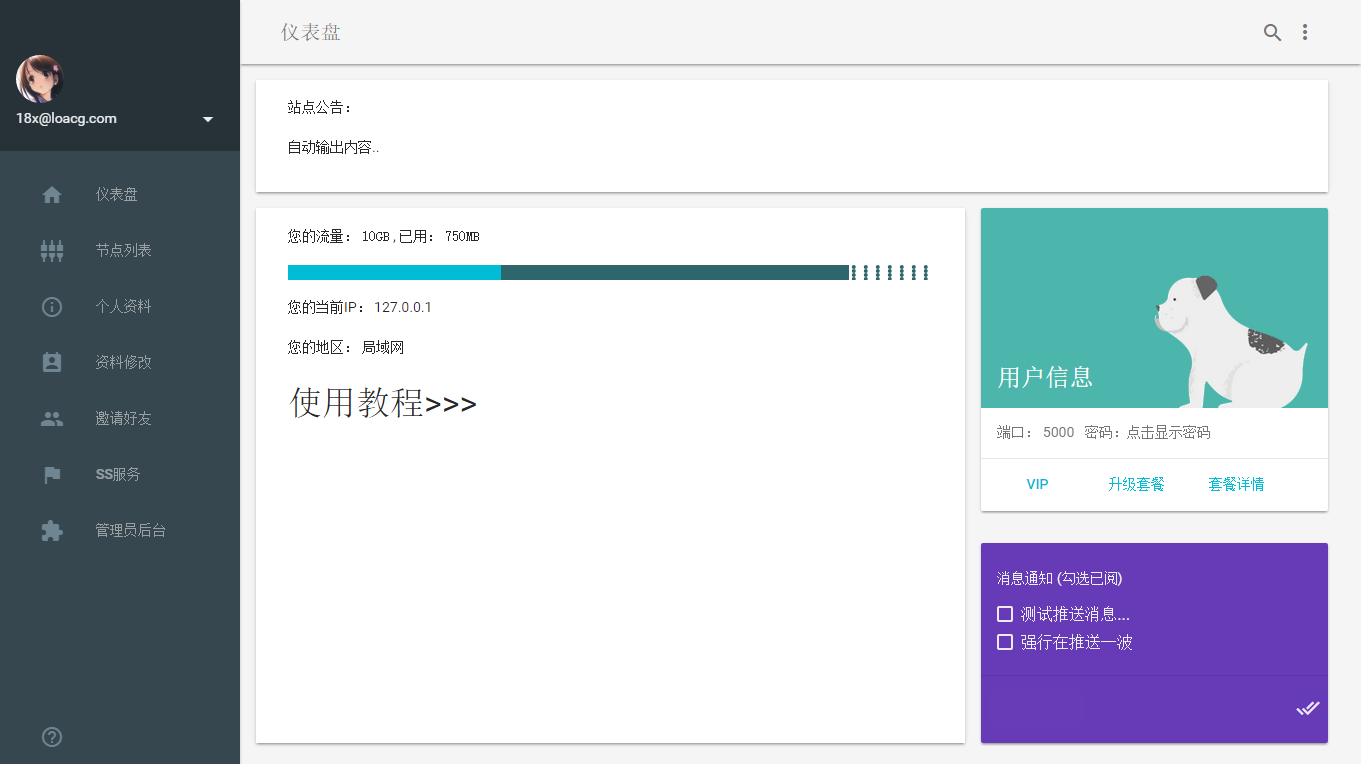Expand the account menu under 18x@loacg.com
1361x764 pixels.
coord(207,118)
